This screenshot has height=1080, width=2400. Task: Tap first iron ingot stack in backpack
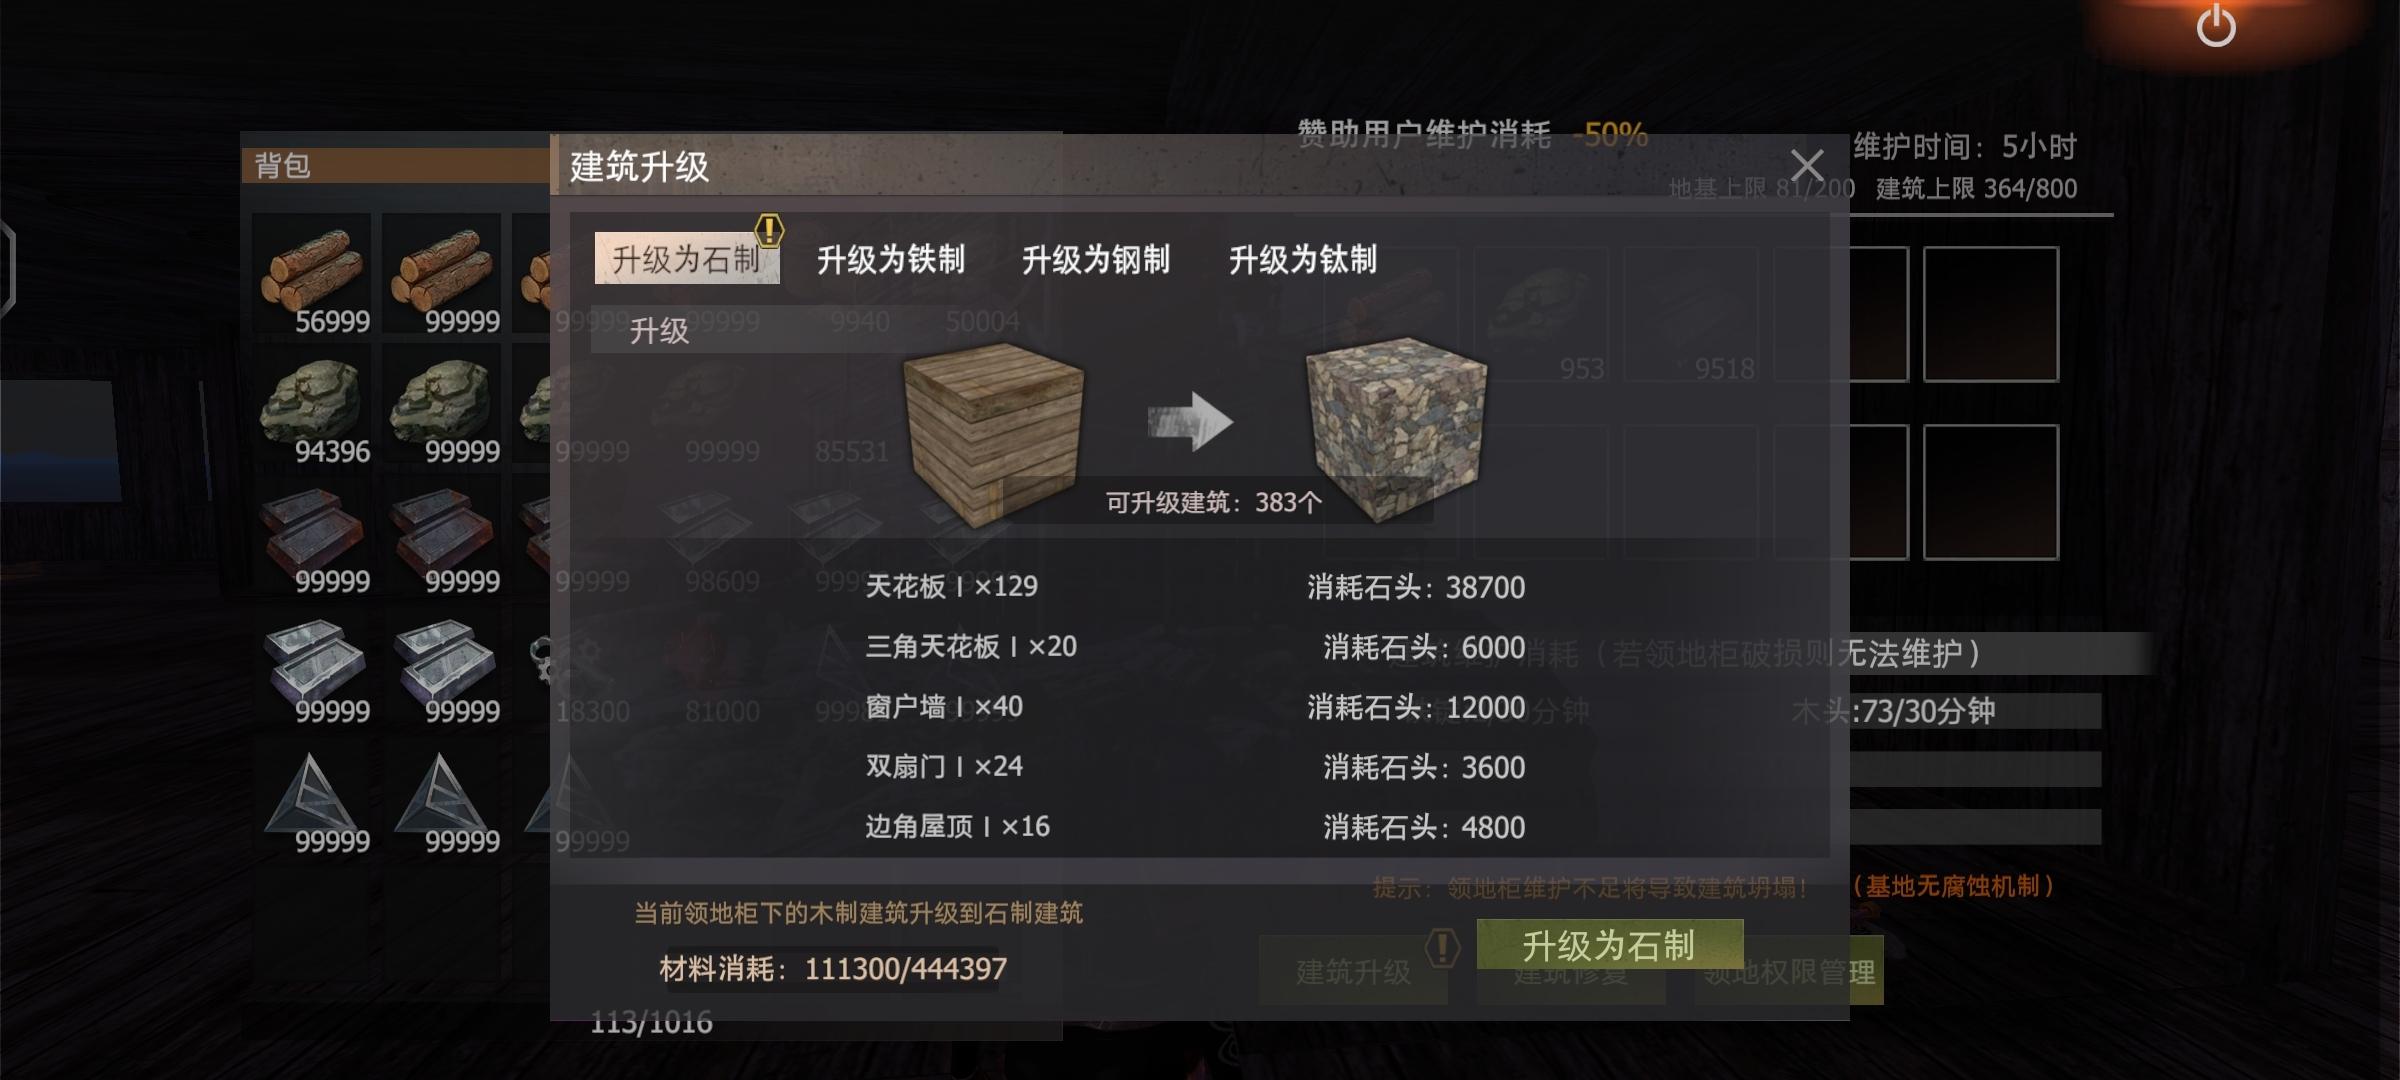click(x=311, y=534)
